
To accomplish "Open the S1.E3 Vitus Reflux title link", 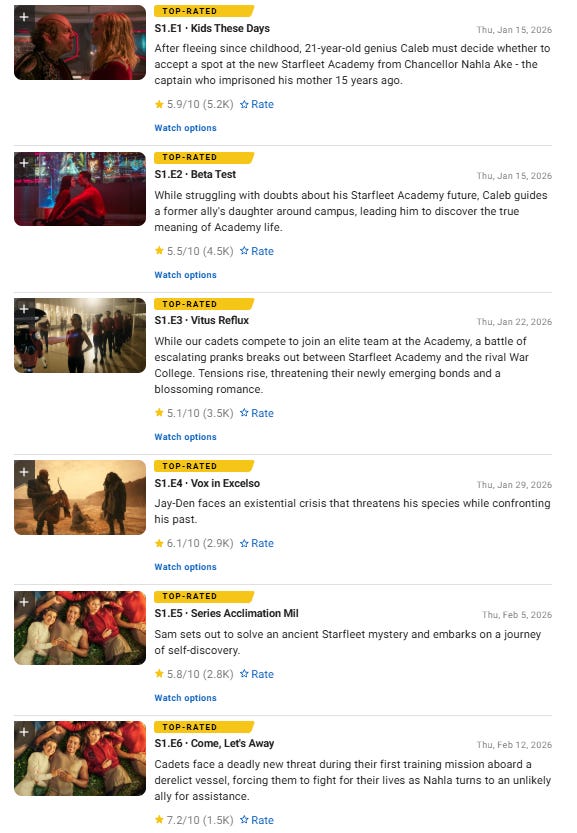I will (201, 320).
